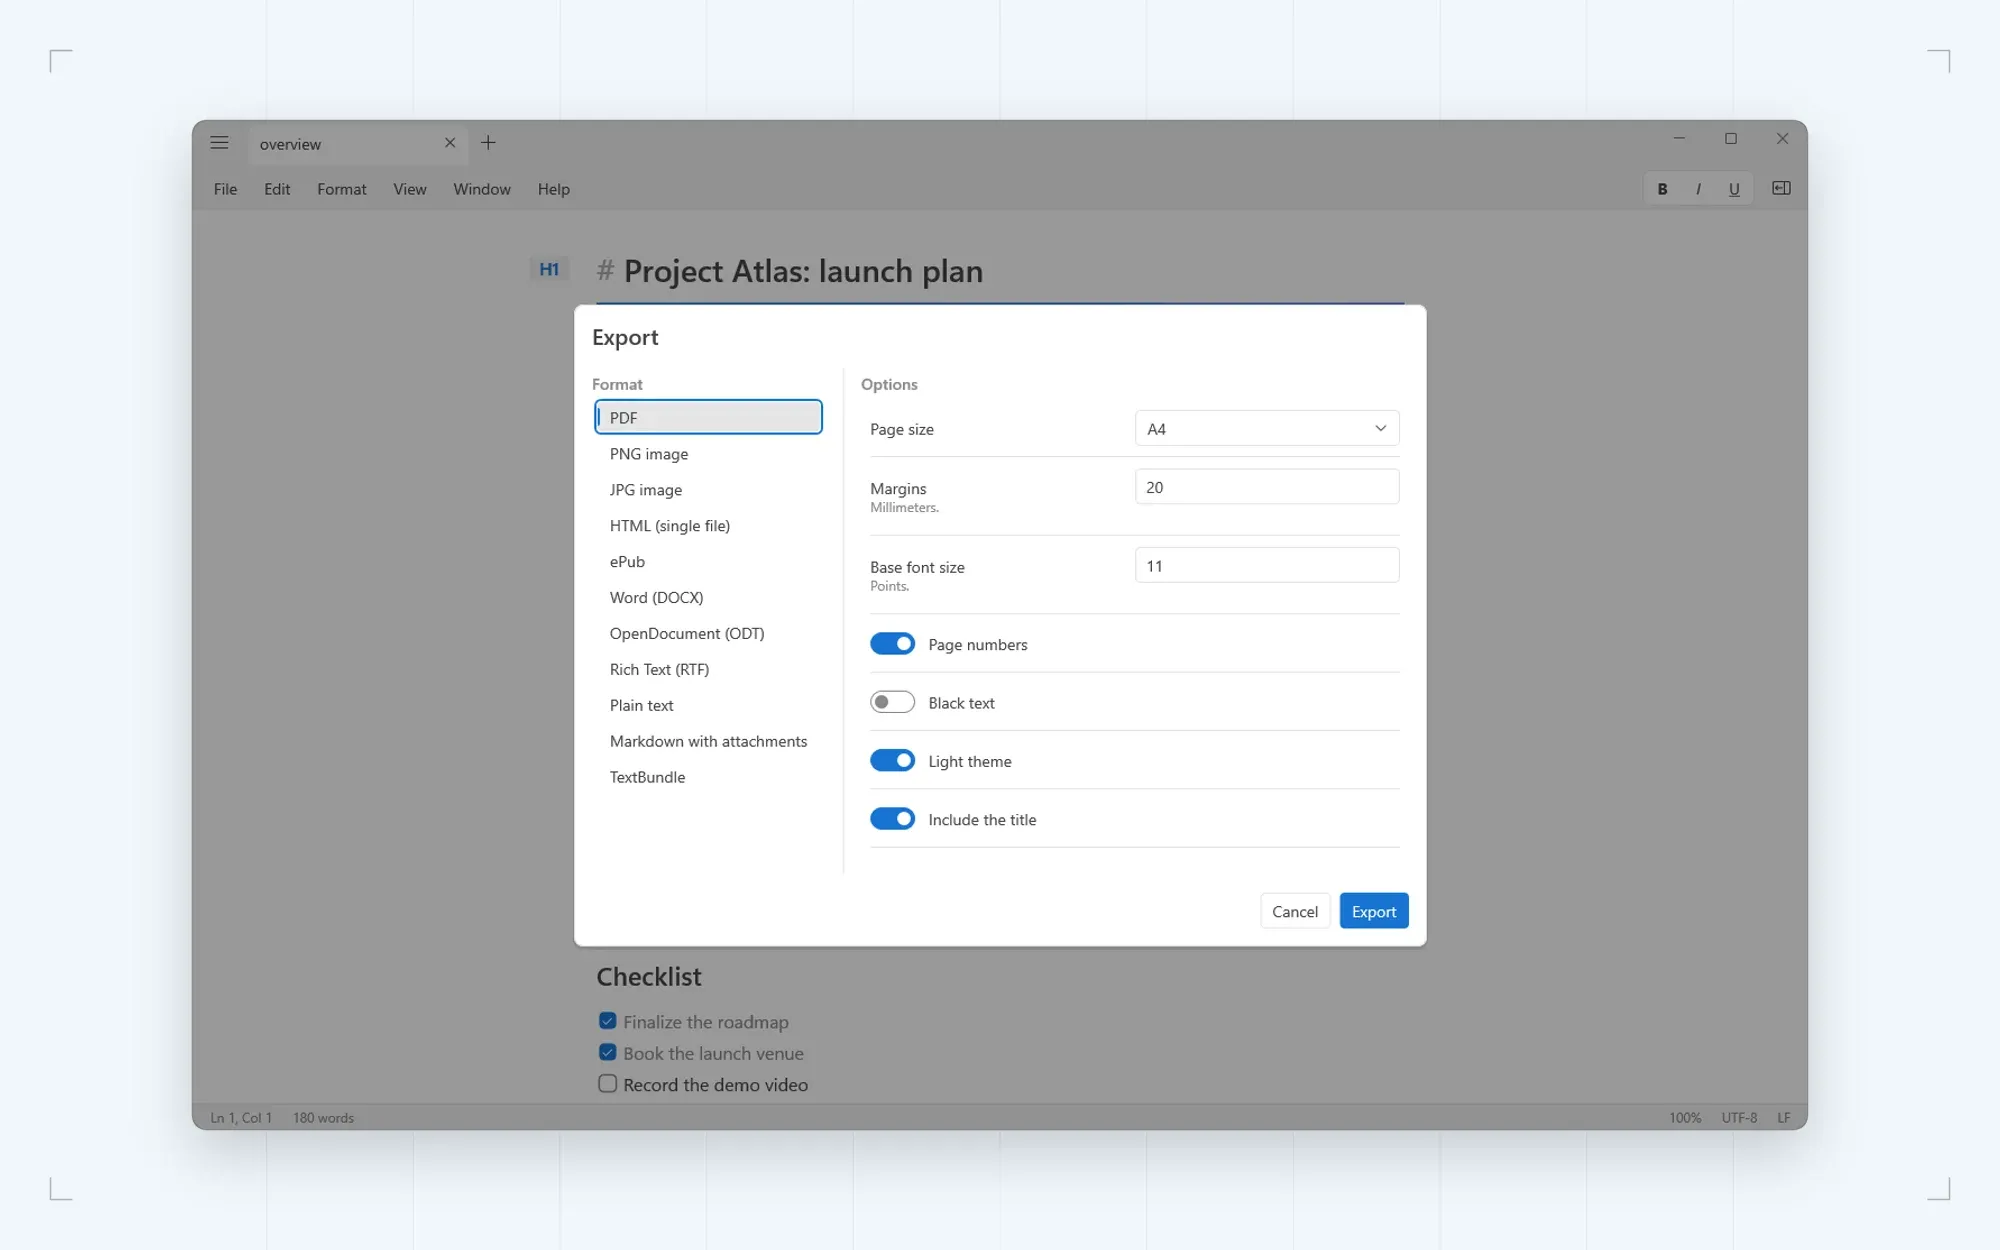Select PDF format
The width and height of the screenshot is (2000, 1250).
708,417
